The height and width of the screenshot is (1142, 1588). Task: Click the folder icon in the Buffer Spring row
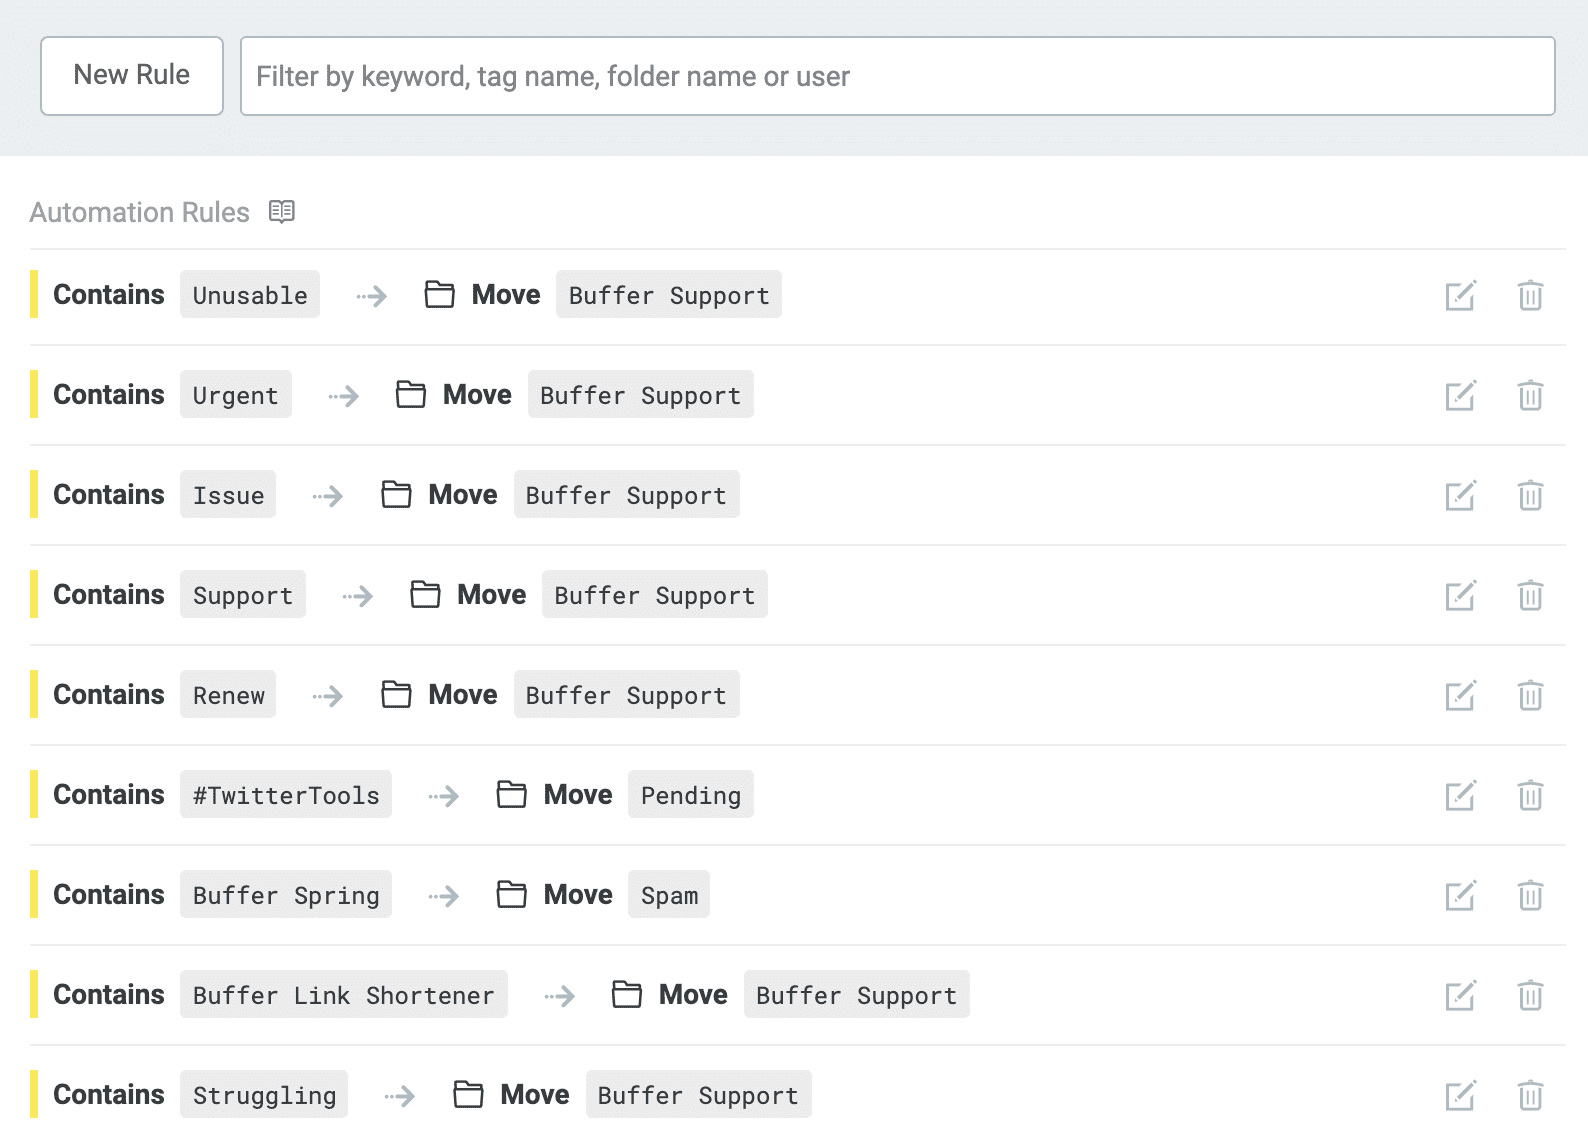pos(512,894)
